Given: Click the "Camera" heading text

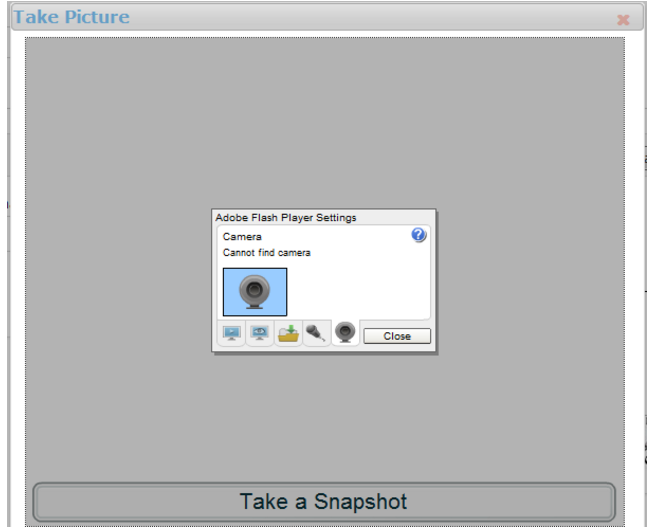Looking at the screenshot, I should tap(242, 237).
